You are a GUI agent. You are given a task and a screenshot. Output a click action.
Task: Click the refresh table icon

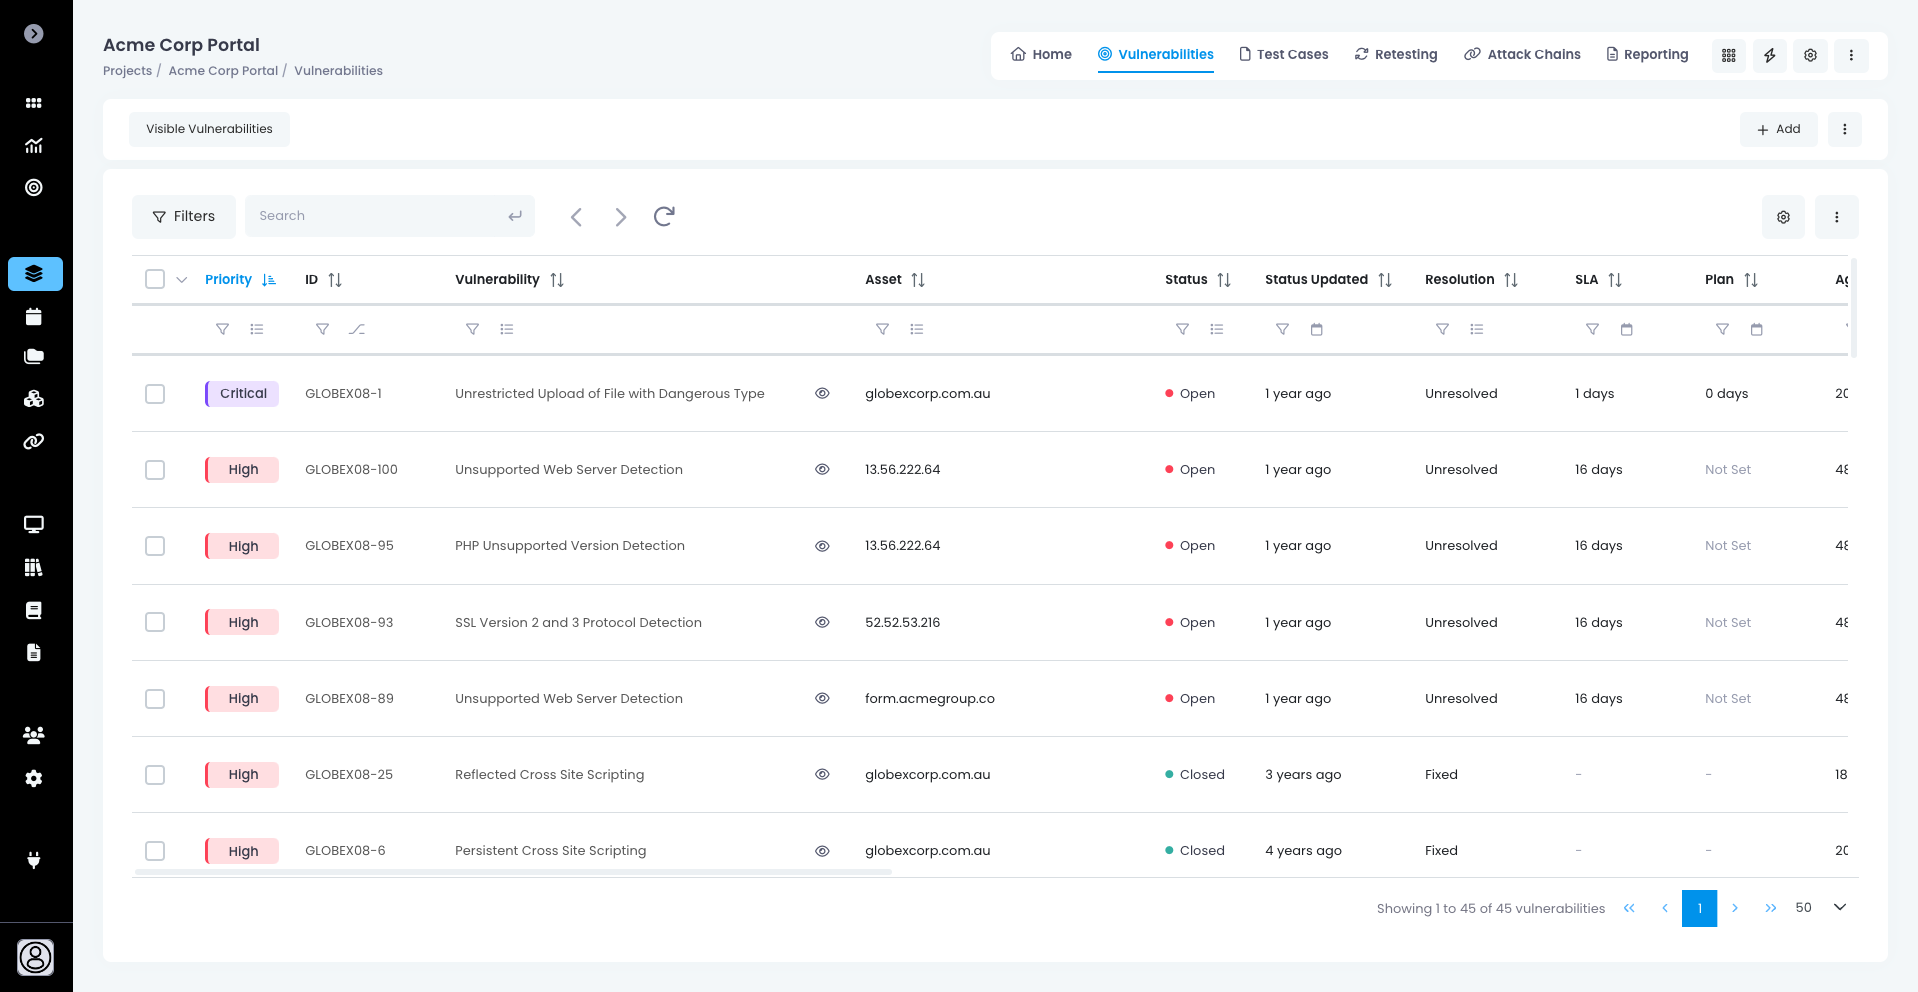(x=664, y=216)
